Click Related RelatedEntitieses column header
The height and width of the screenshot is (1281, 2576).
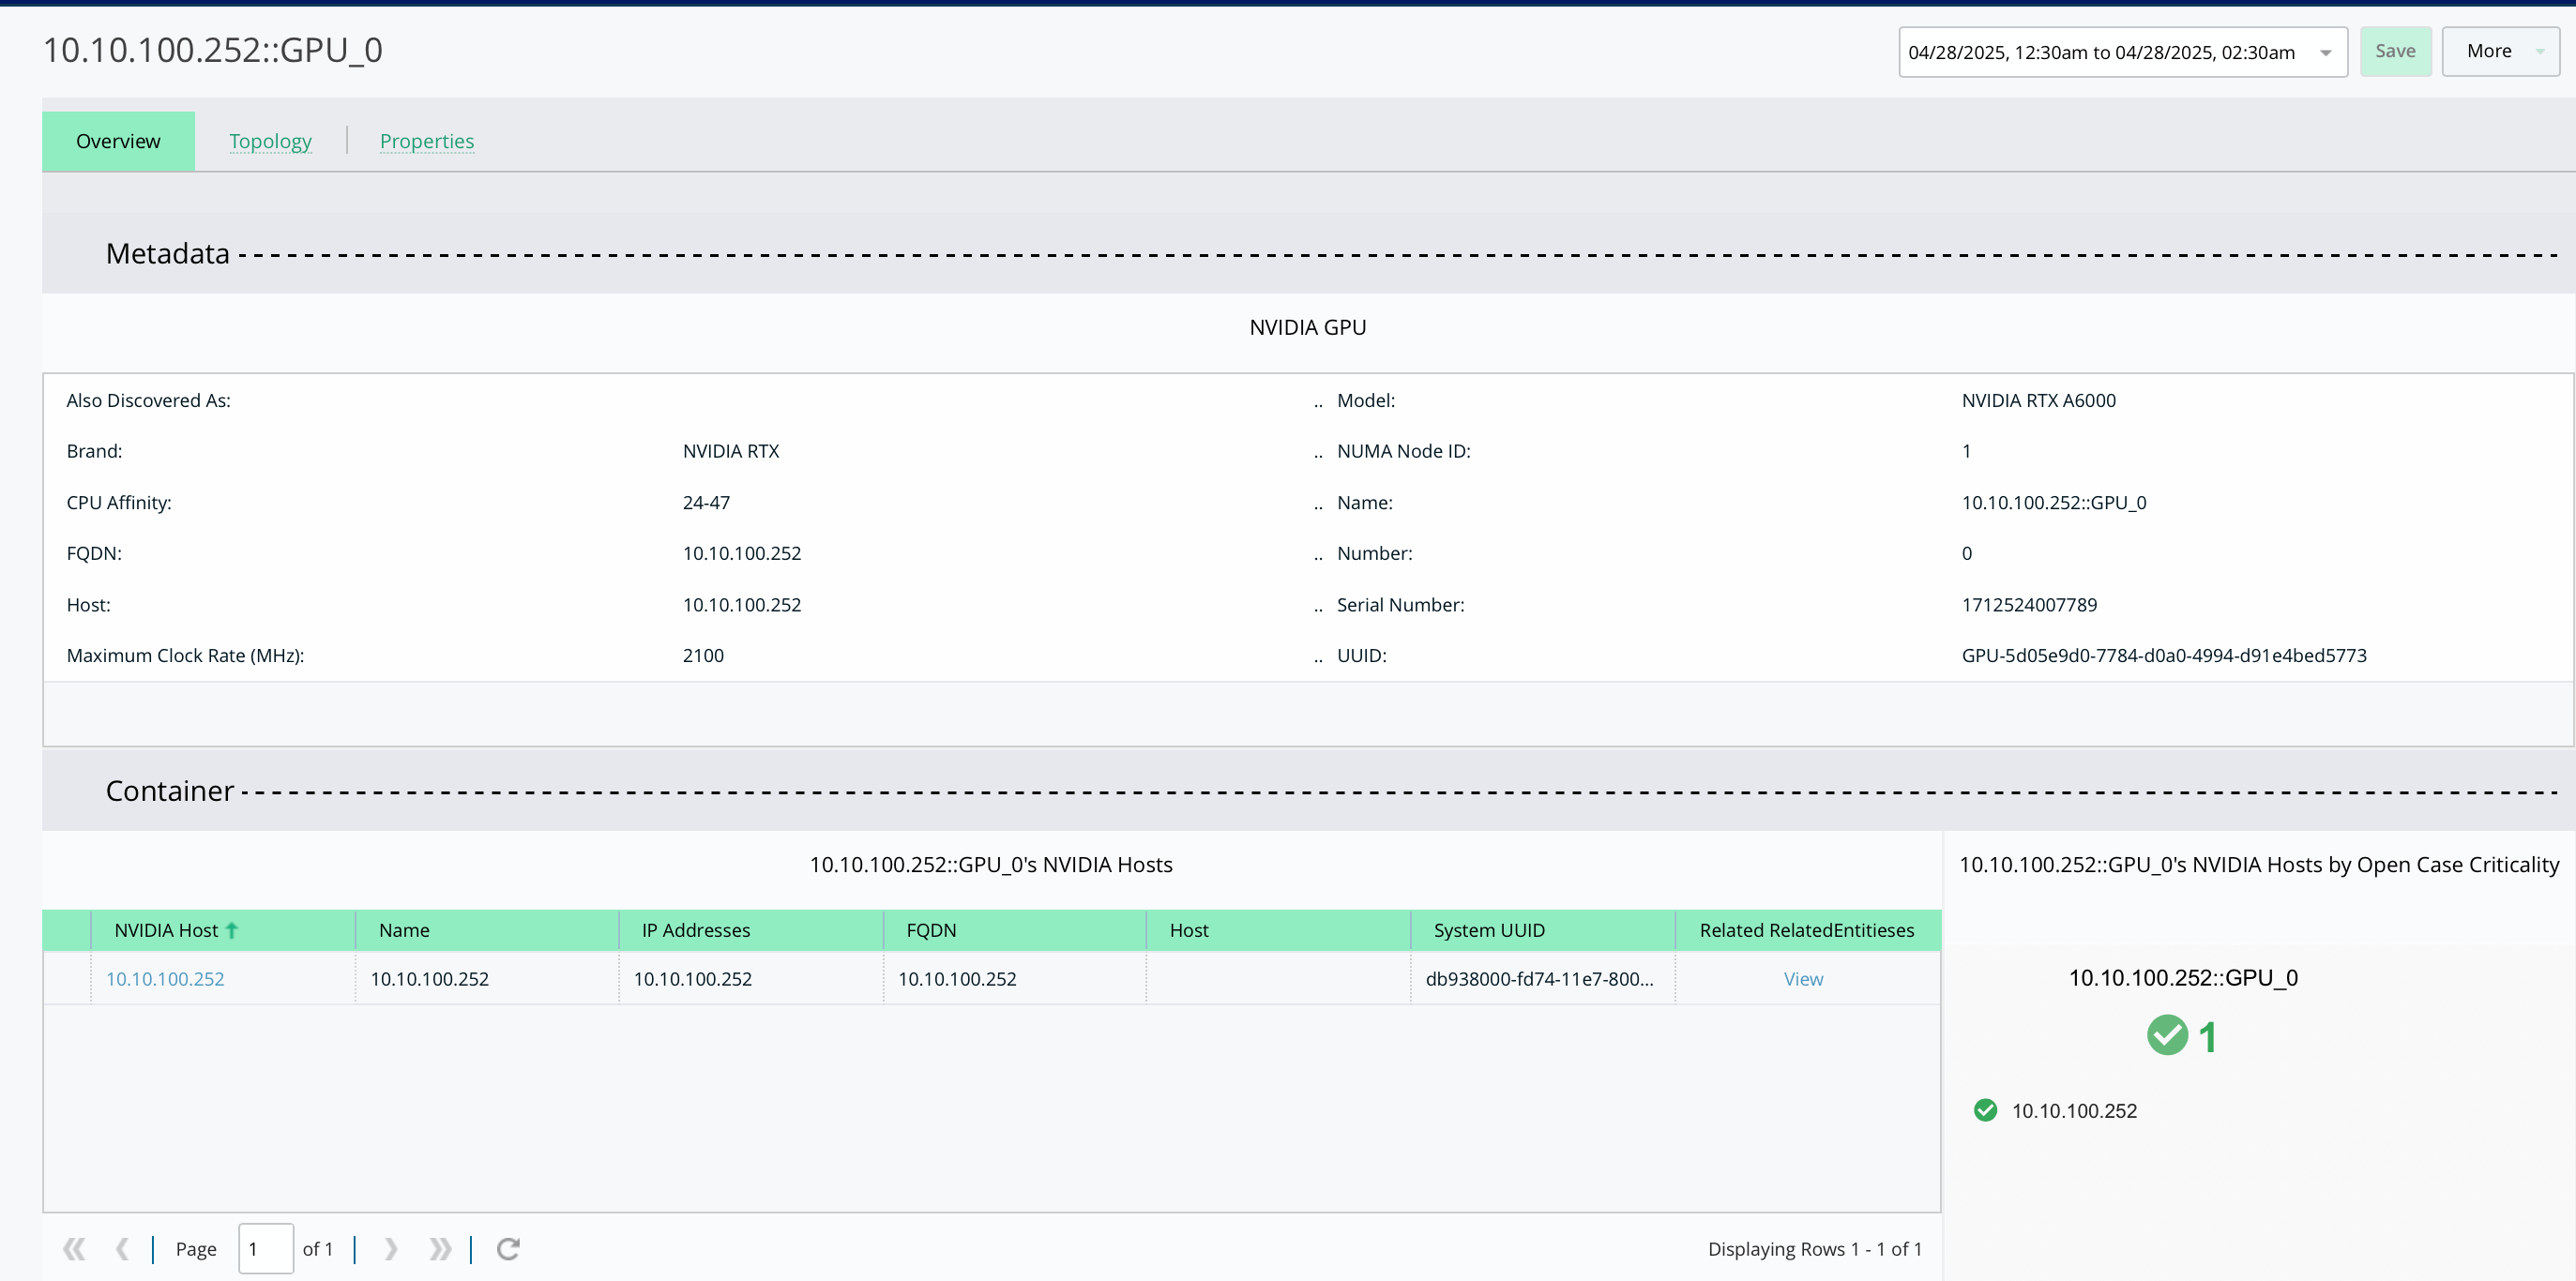tap(1808, 930)
